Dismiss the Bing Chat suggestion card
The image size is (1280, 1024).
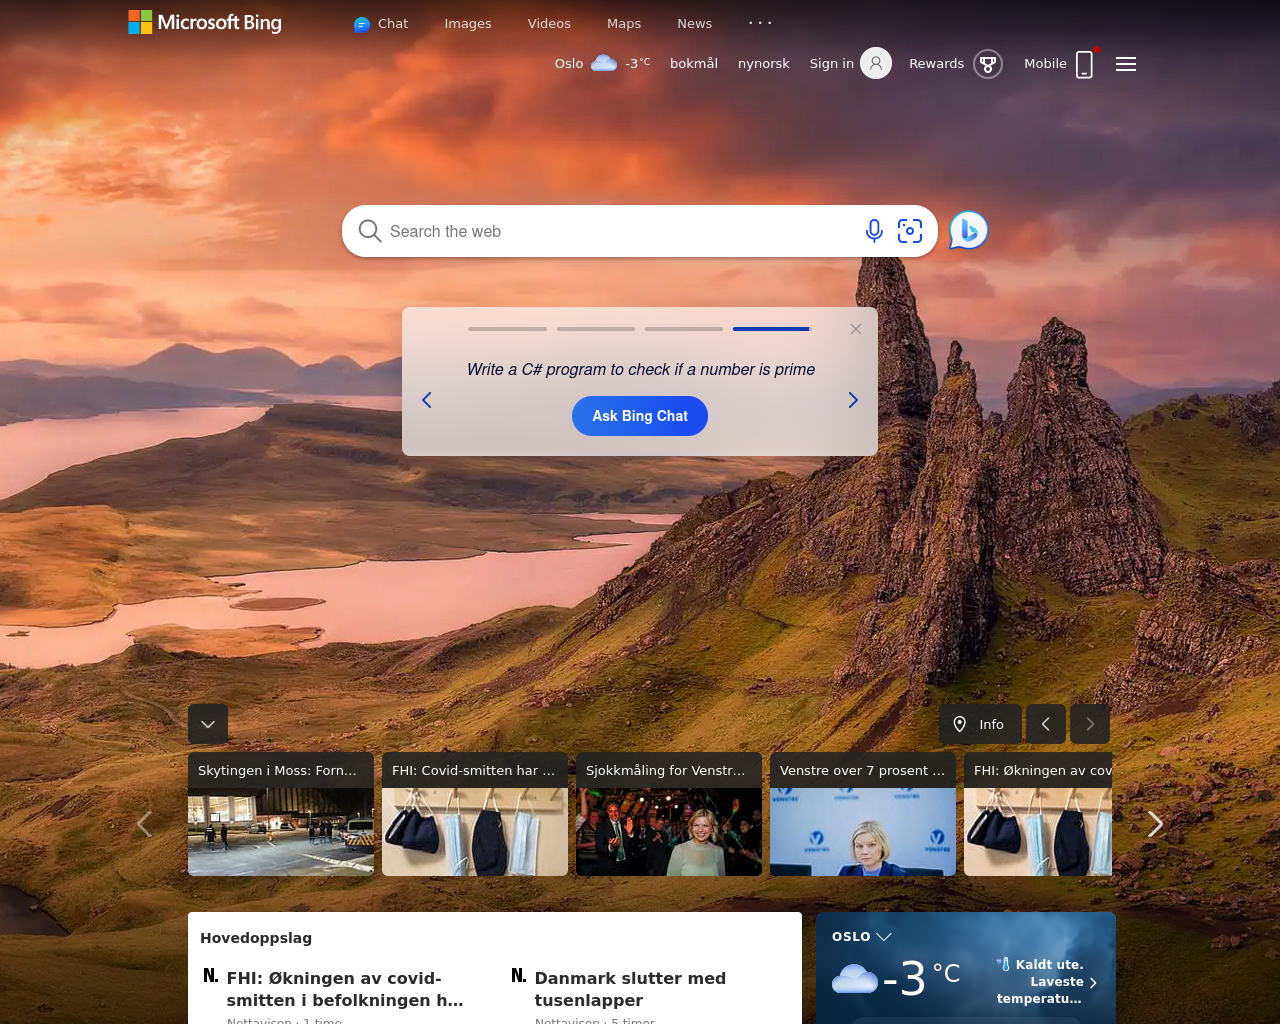[x=856, y=329]
